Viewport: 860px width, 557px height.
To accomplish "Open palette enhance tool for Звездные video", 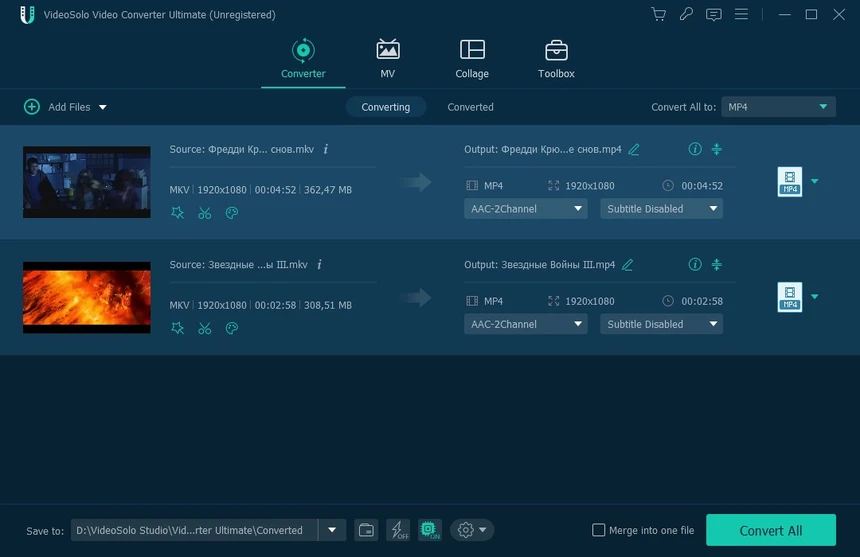I will pos(232,328).
